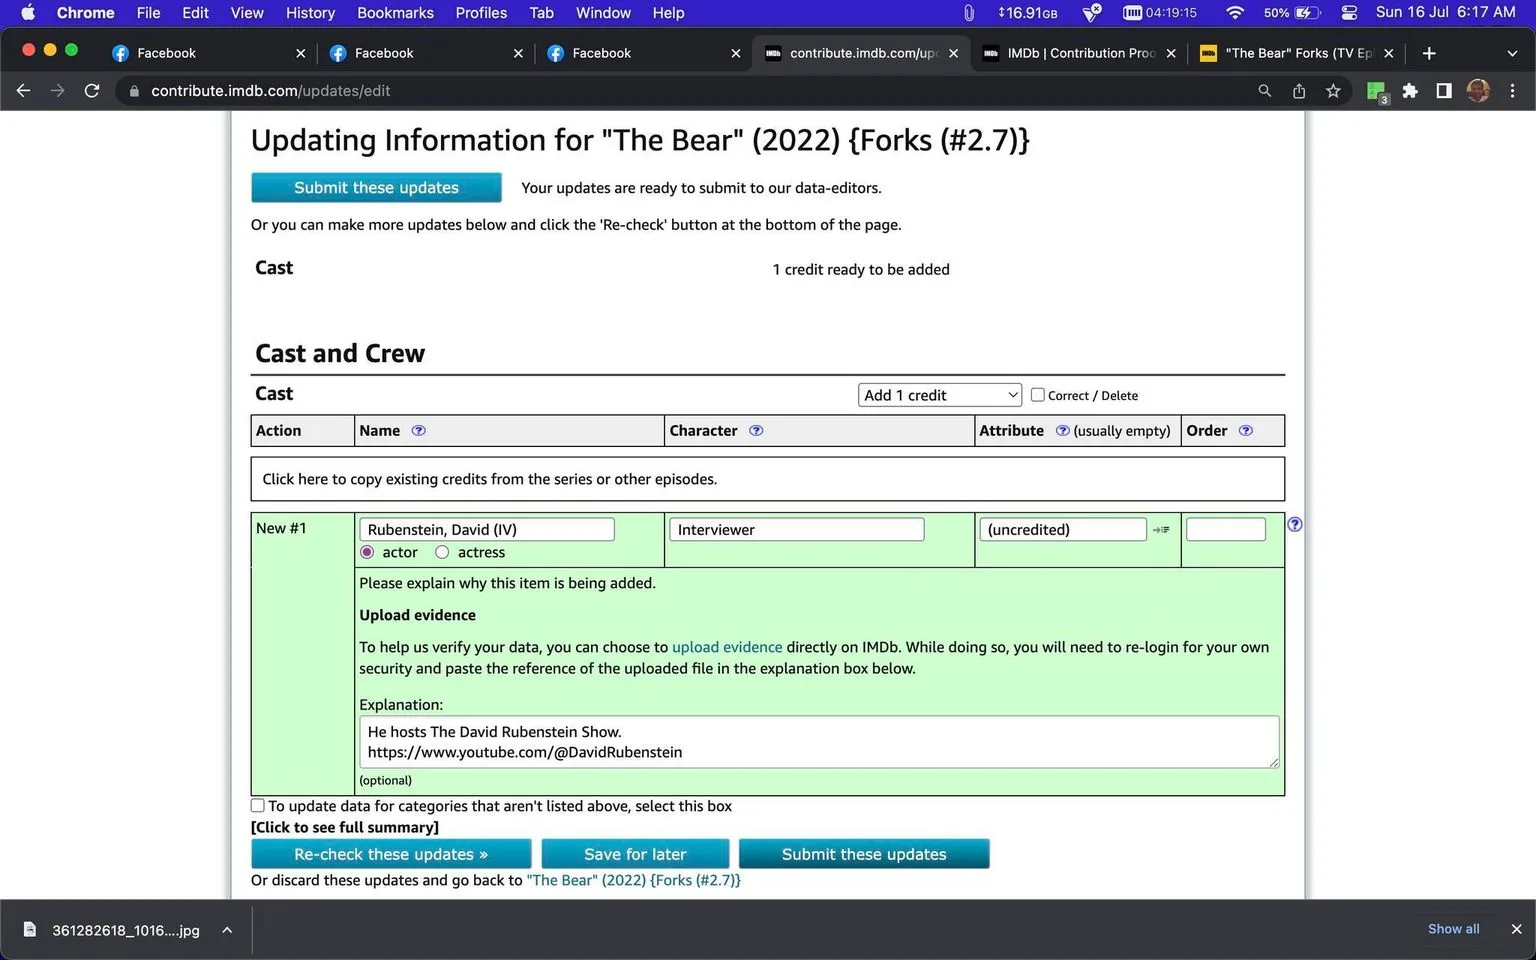
Task: Open the Add 1 credit dropdown
Action: (x=938, y=394)
